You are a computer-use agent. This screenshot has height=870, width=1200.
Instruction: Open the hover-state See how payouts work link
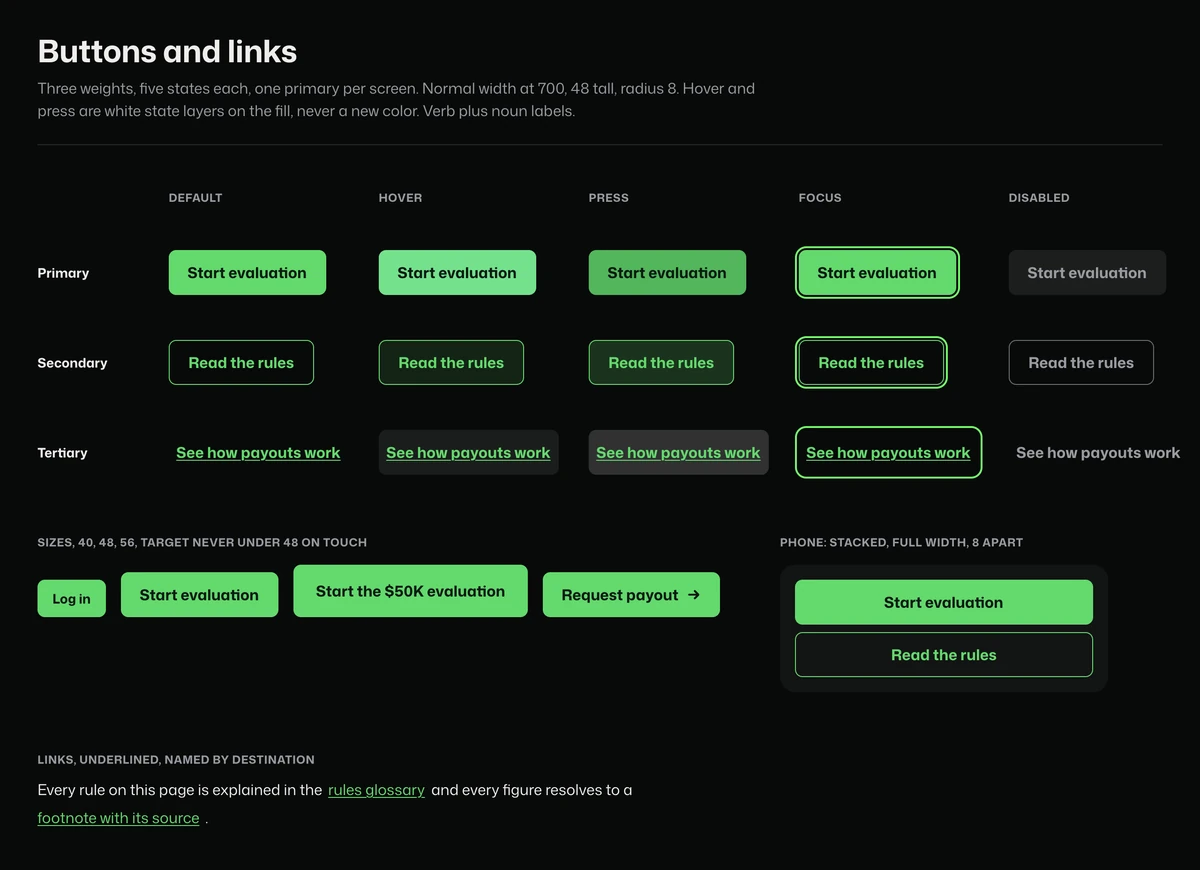[x=468, y=452]
